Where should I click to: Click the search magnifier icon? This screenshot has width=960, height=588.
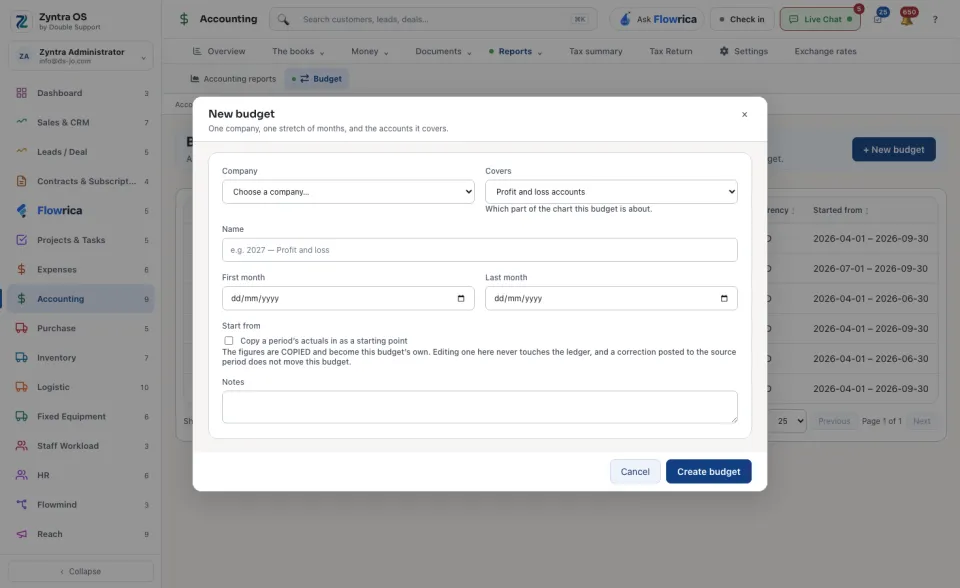[283, 20]
